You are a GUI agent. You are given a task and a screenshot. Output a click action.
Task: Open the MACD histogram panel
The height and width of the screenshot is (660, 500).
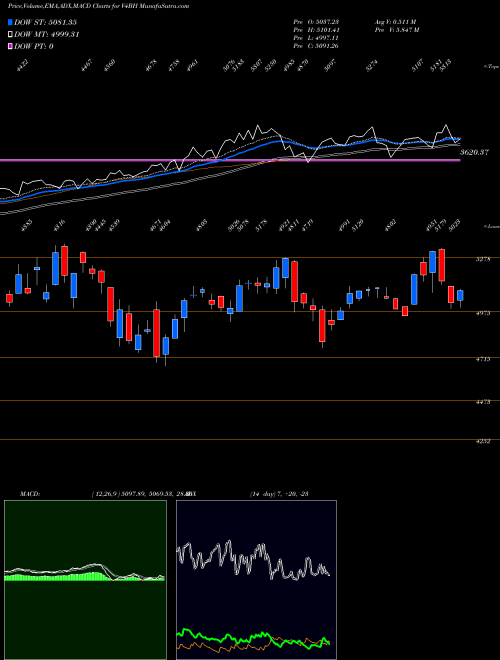point(85,580)
